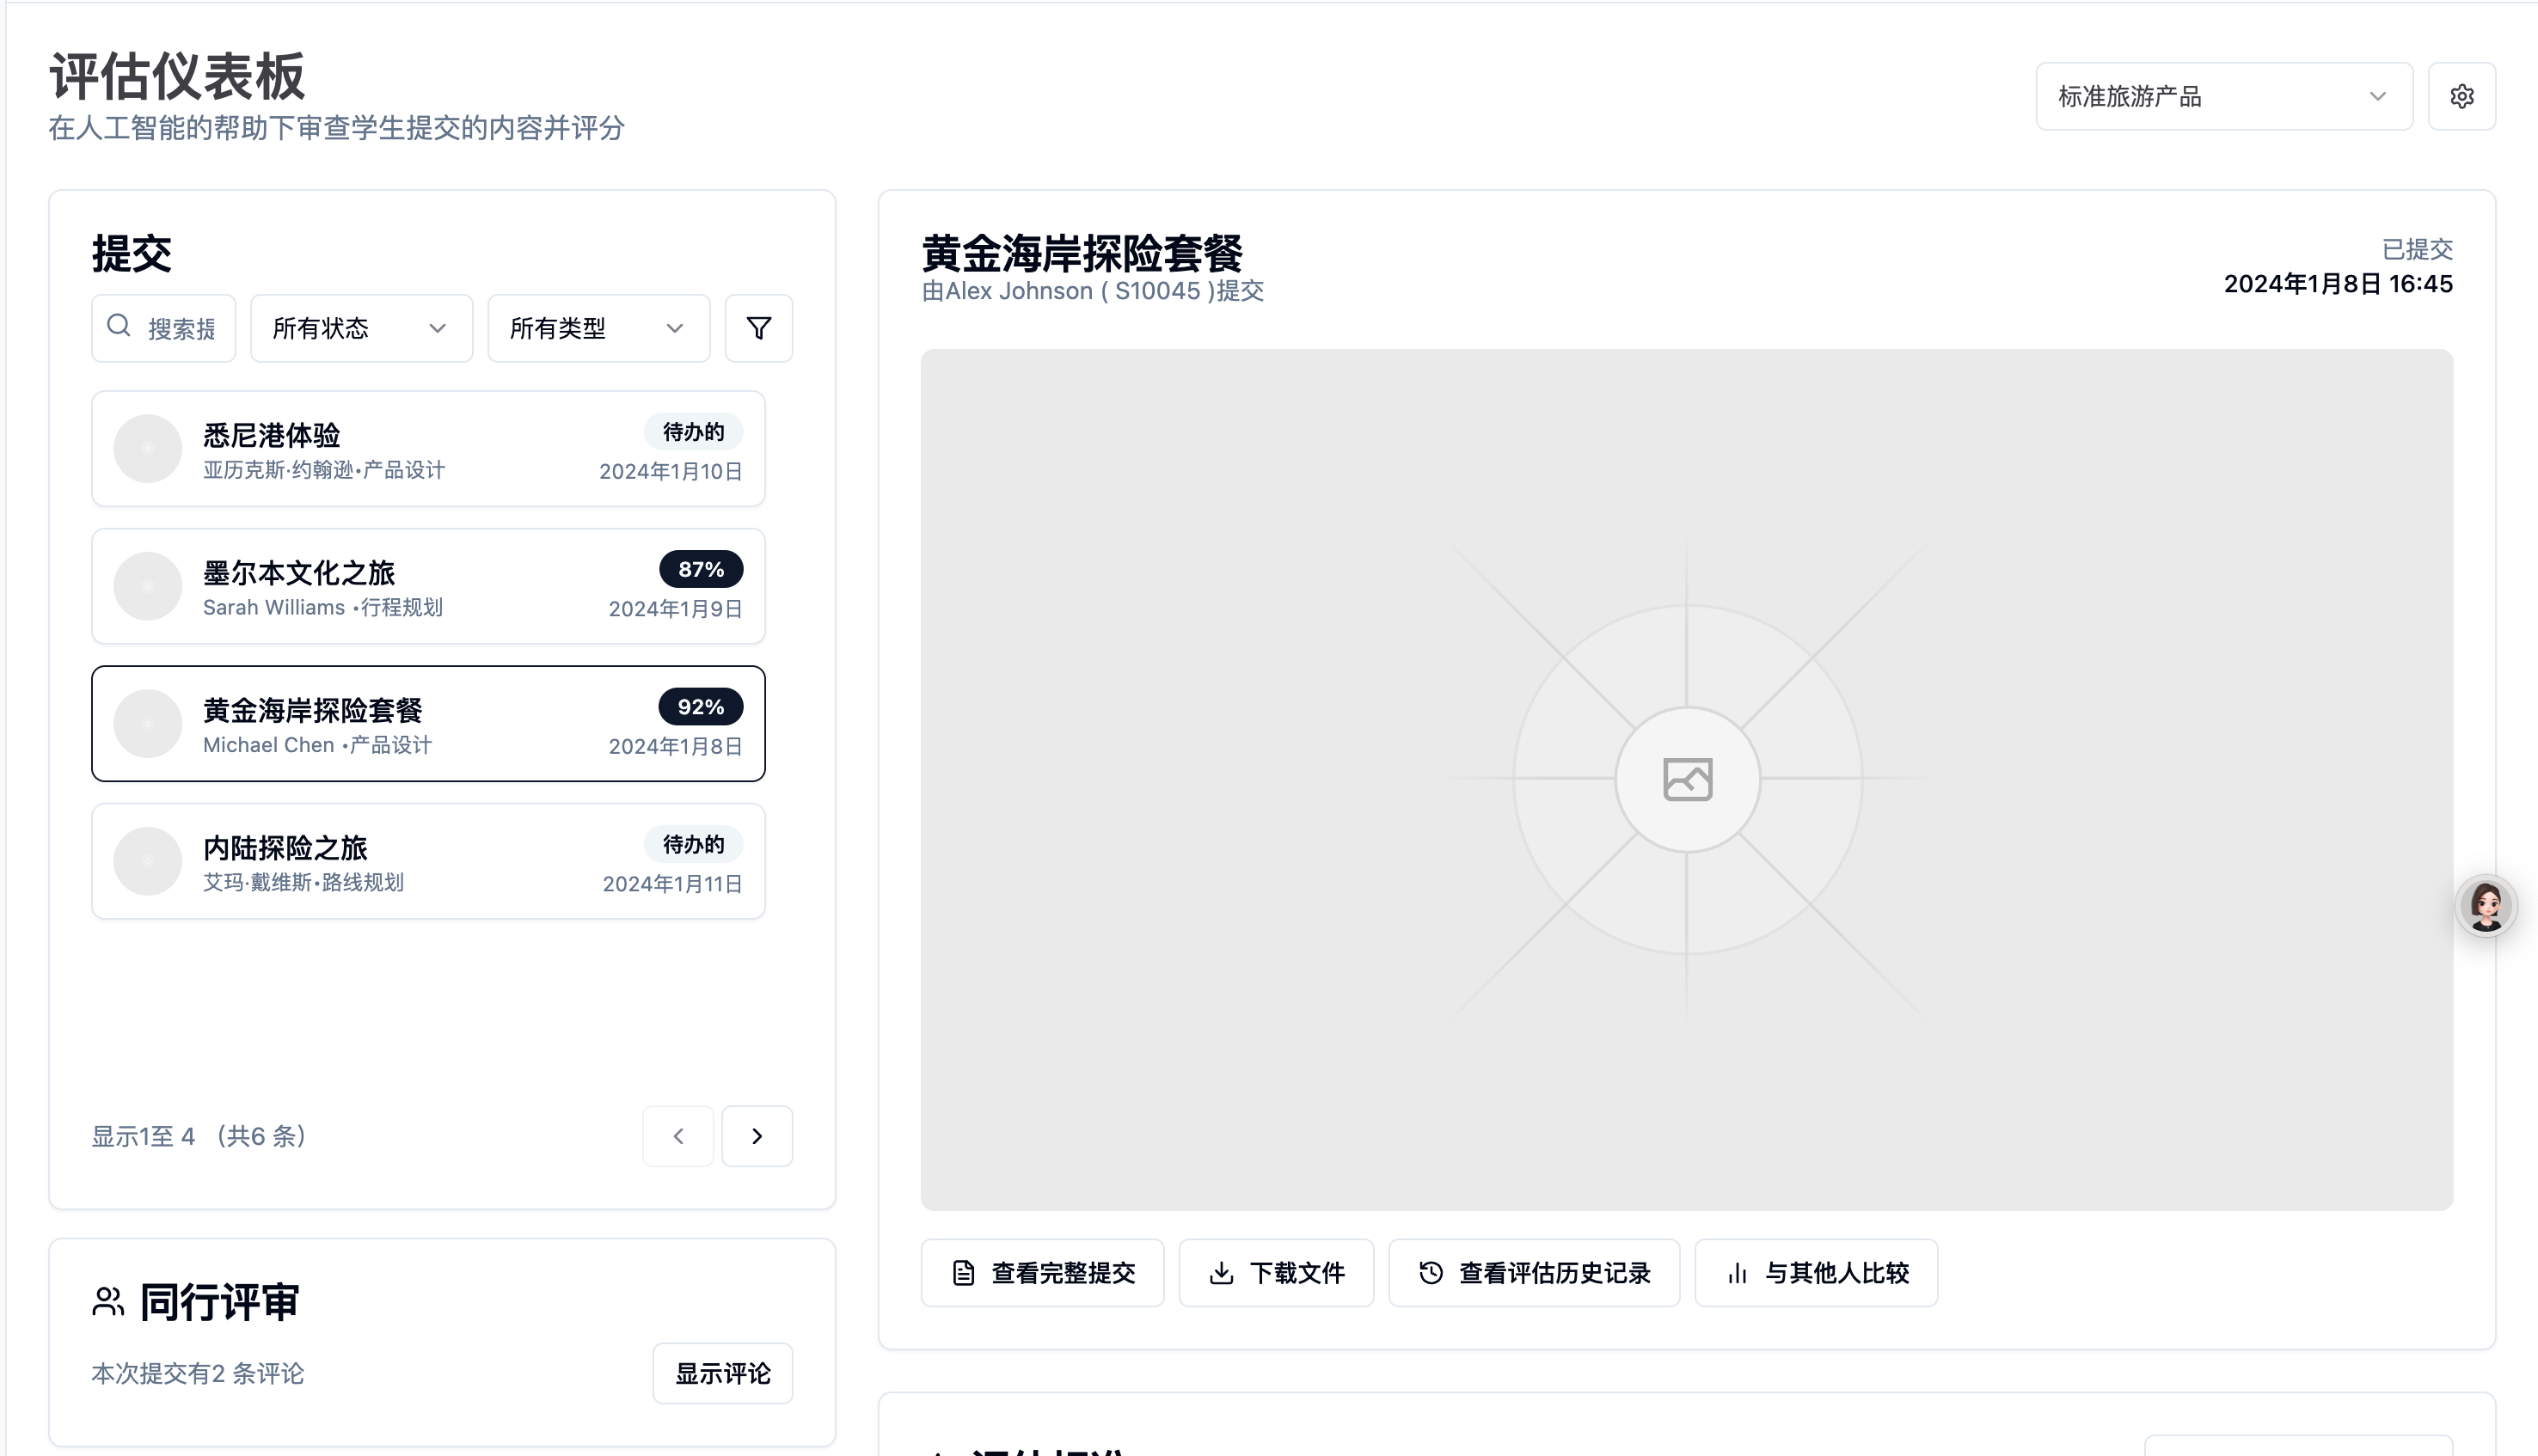This screenshot has width=2538, height=1456.
Task: Open 查看评估历史记录
Action: pyautogui.click(x=1533, y=1273)
